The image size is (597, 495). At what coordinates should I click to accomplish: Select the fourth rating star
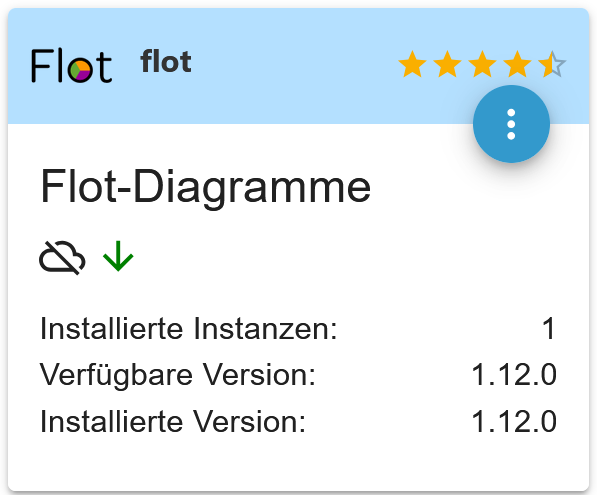517,64
